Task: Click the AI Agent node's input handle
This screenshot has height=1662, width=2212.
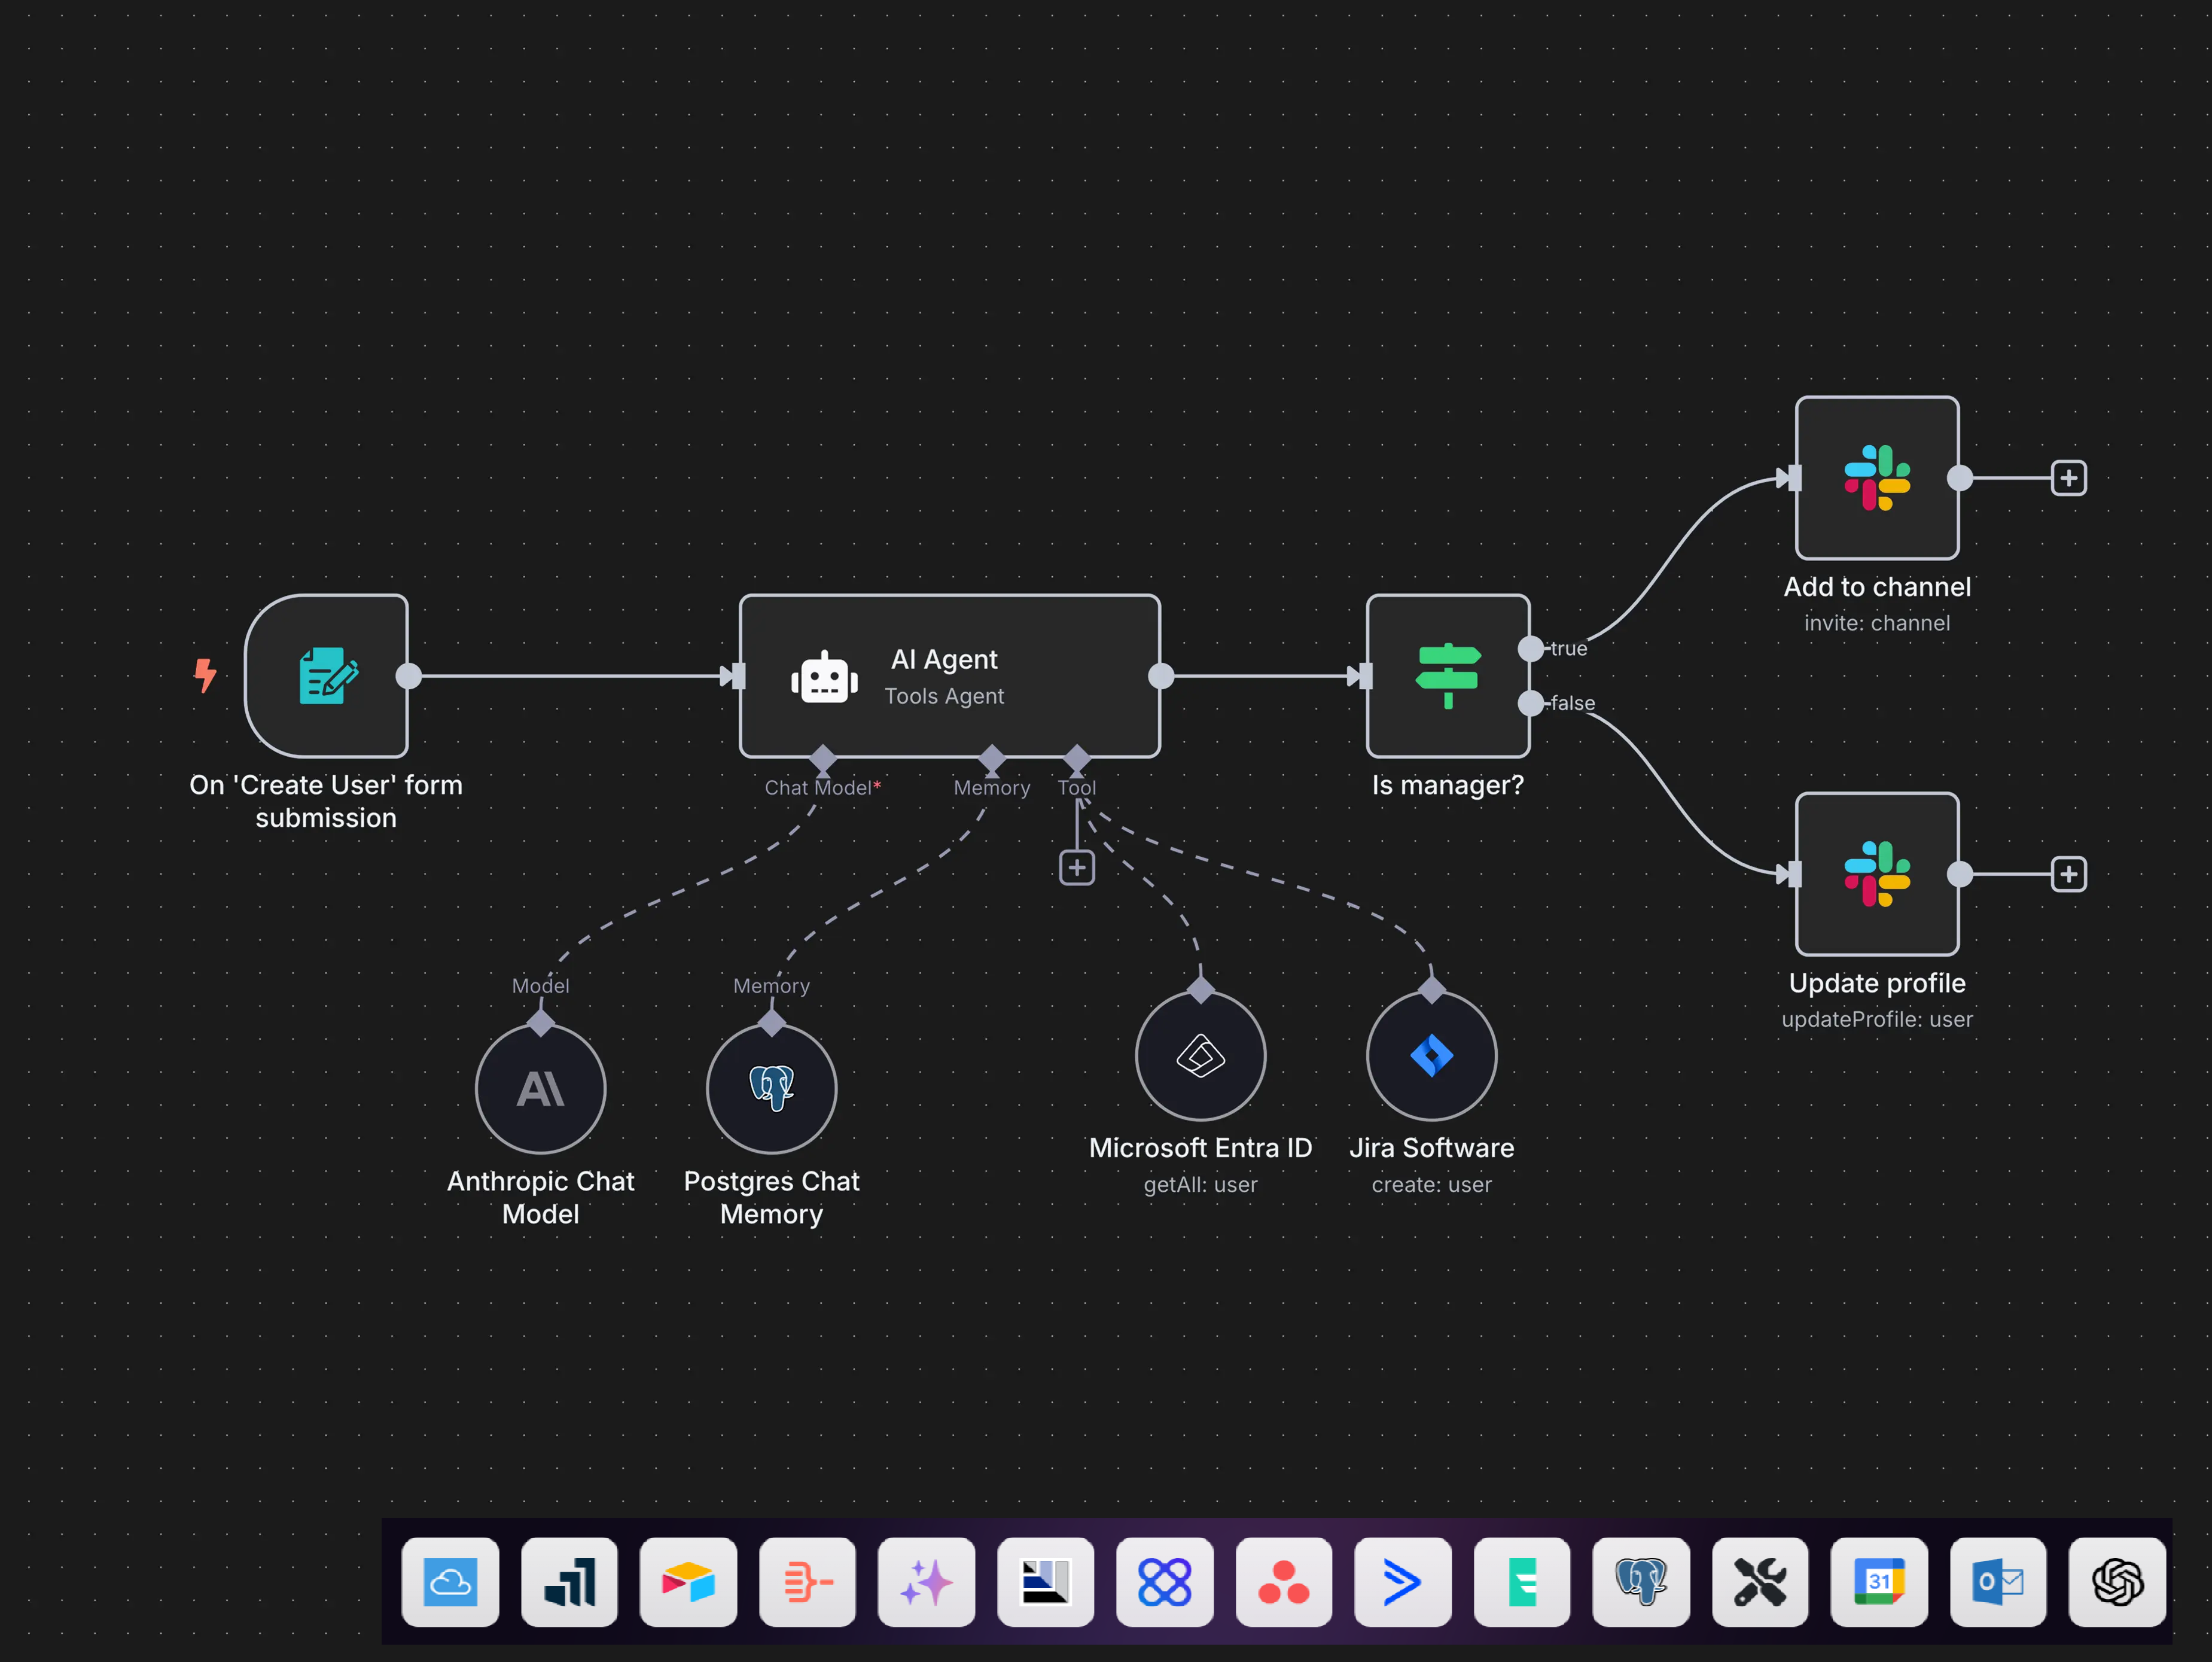Action: pos(739,676)
